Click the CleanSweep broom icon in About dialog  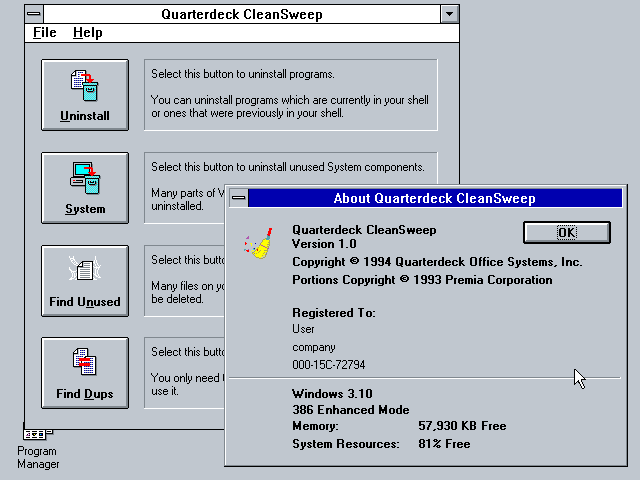259,243
